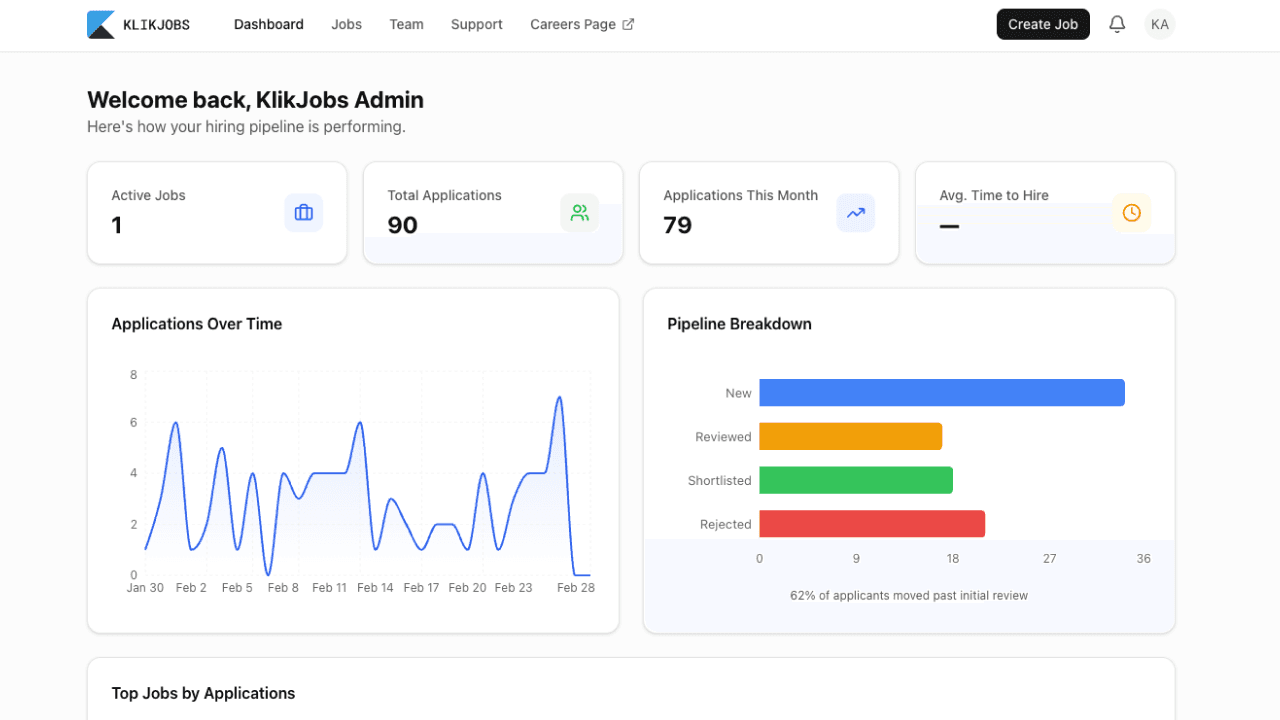
Task: Click the clock icon on Avg. Time to Hire
Action: click(x=1131, y=212)
